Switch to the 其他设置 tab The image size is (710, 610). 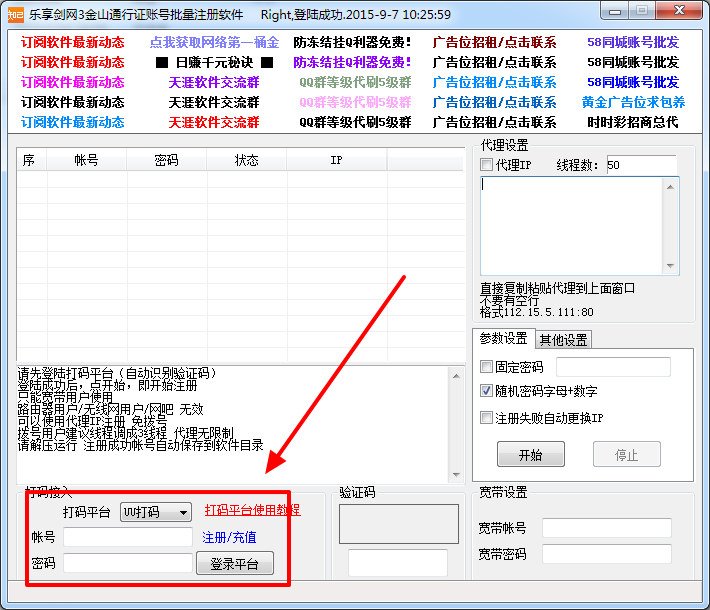[x=563, y=340]
